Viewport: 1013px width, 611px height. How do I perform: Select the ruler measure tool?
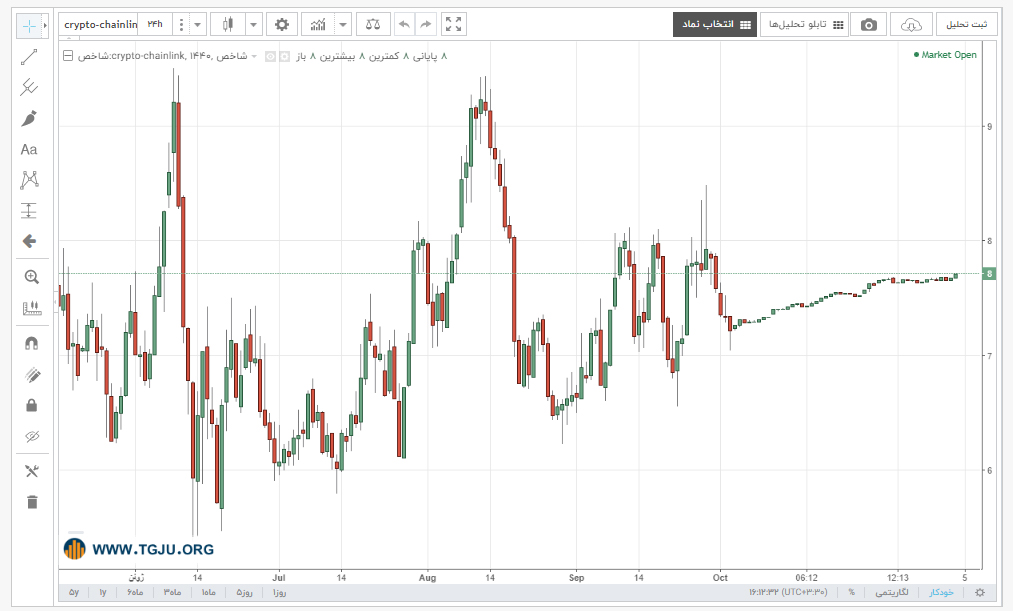click(x=32, y=308)
